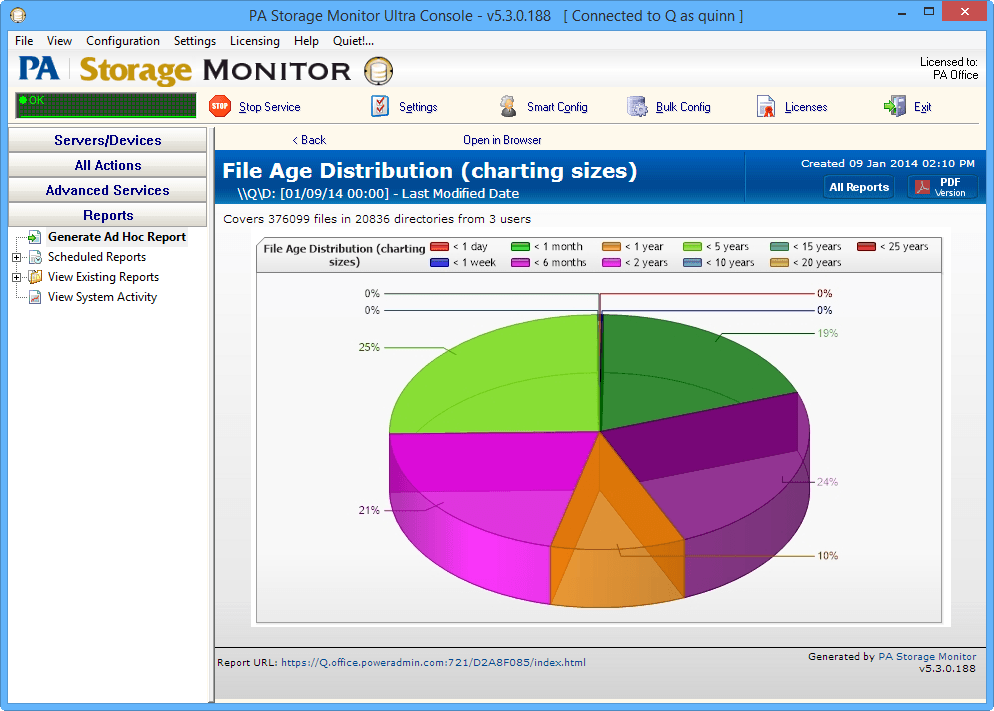The image size is (994, 711).
Task: Click the View Existing Reports folder icon
Action: click(x=36, y=277)
